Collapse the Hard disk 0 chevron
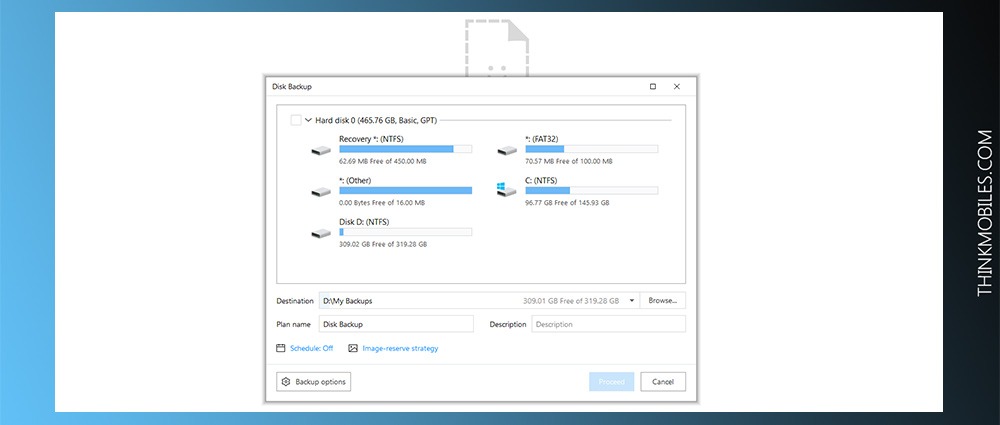1000x425 pixels. [309, 120]
